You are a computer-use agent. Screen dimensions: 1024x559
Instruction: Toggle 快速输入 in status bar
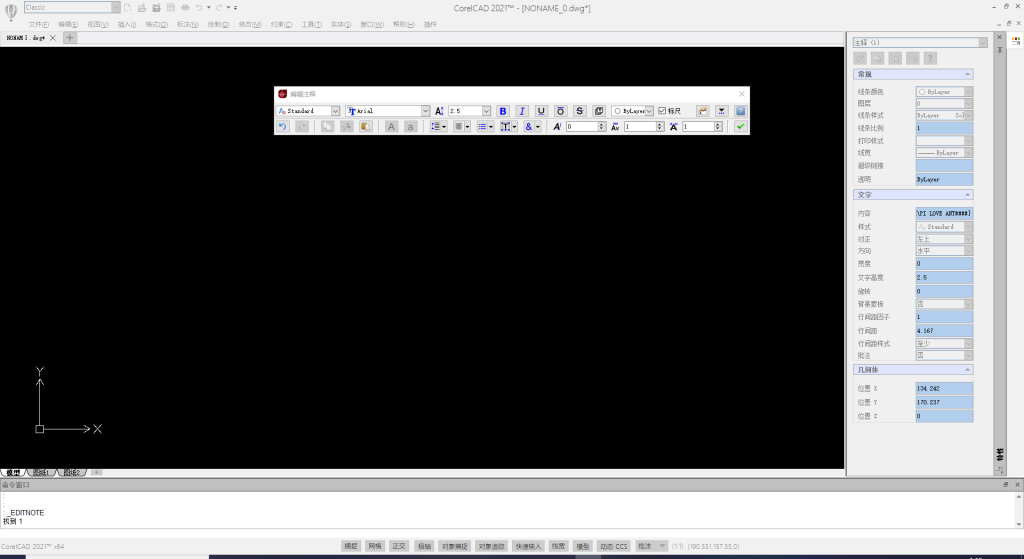click(528, 546)
